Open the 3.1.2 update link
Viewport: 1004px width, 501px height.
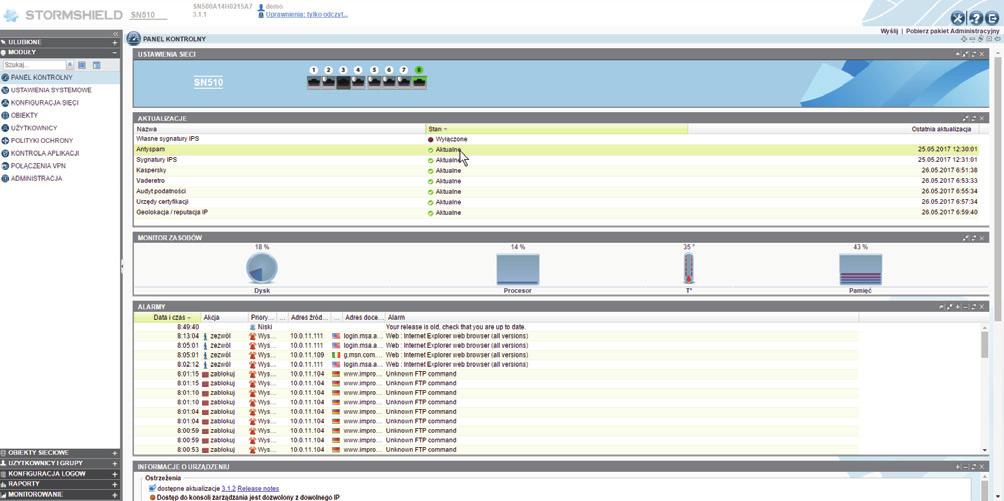[x=228, y=489]
